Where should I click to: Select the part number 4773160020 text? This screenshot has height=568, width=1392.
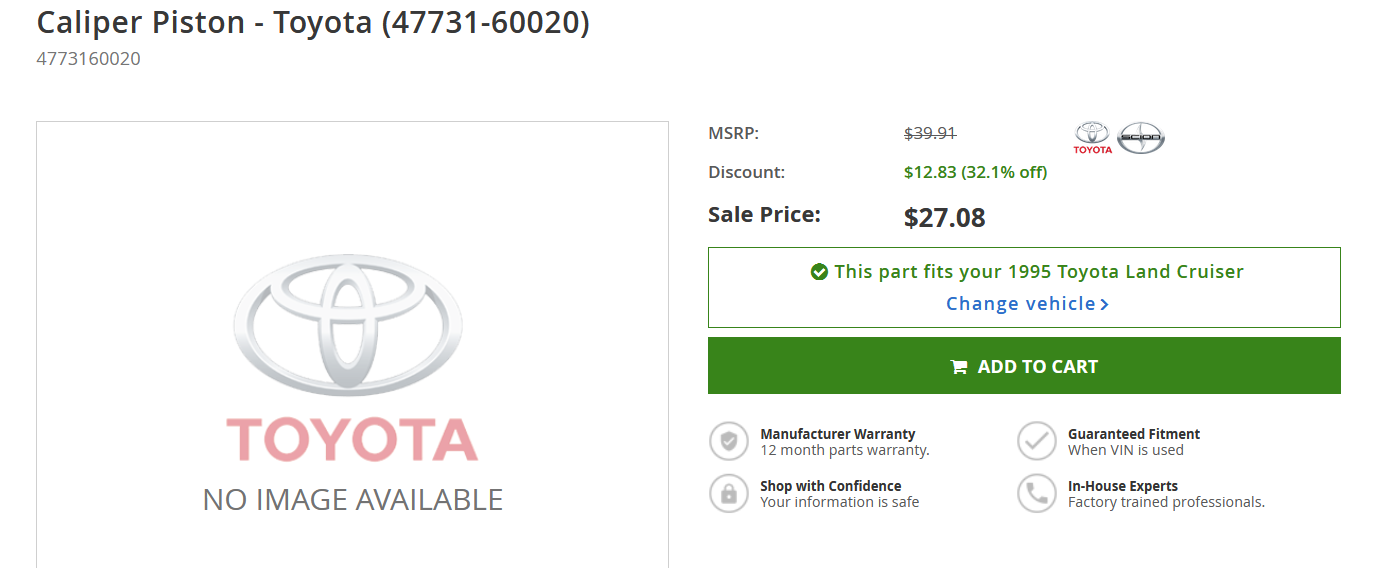tap(88, 59)
